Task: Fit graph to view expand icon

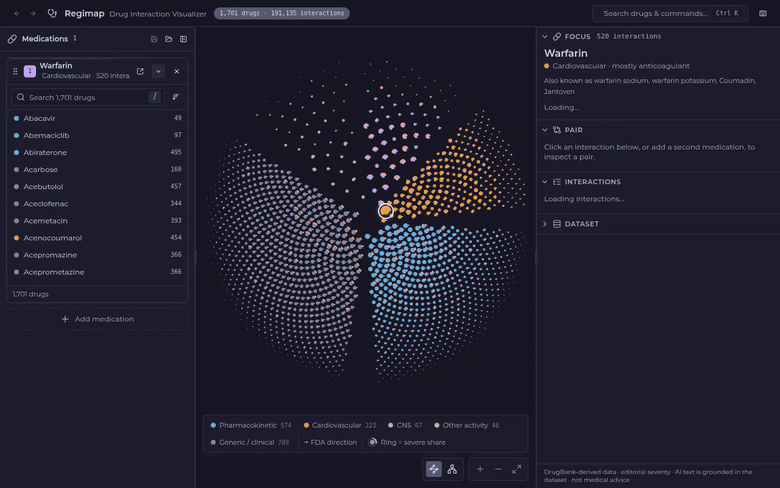Action: point(517,469)
